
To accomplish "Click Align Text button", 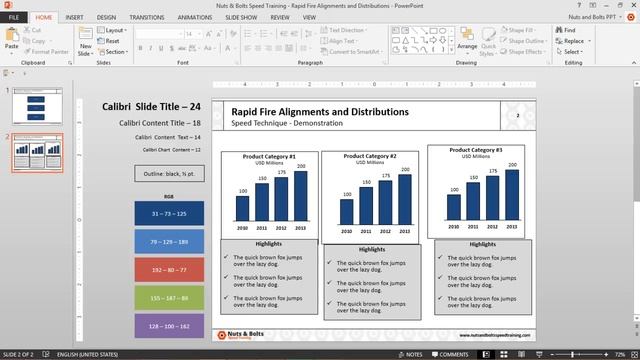I will coord(339,41).
